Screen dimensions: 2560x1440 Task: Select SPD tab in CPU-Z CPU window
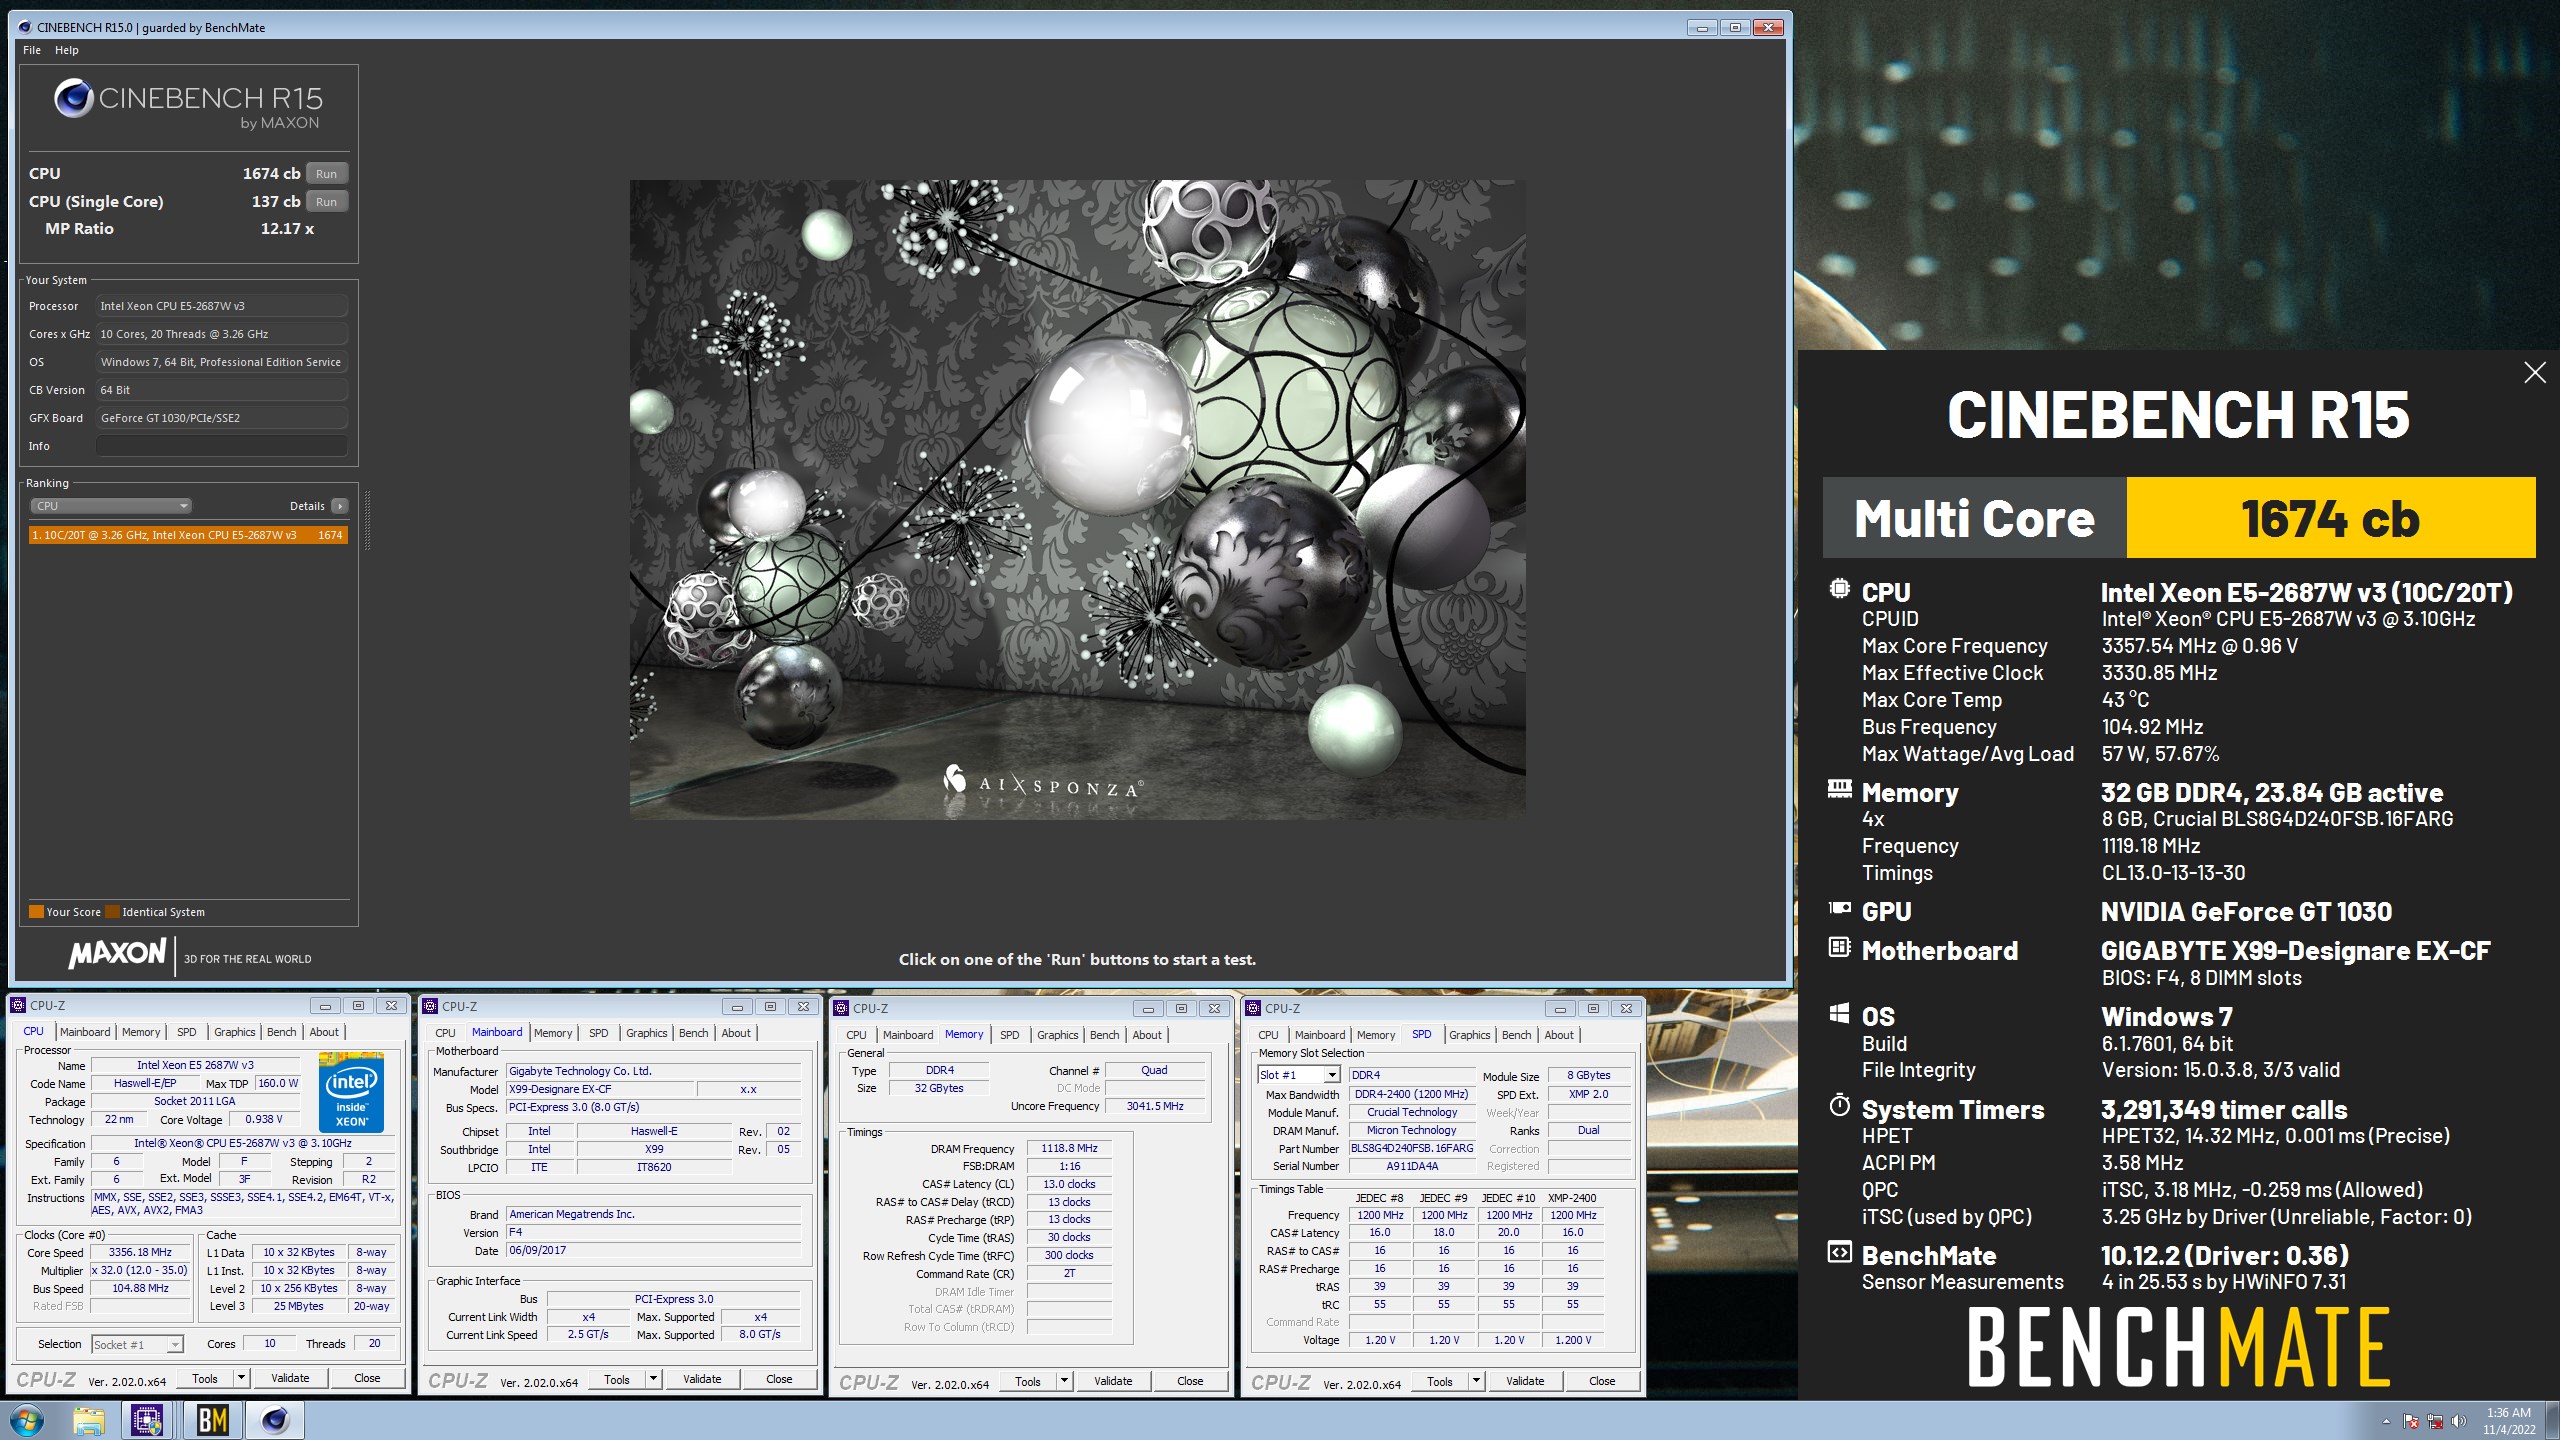[186, 1032]
